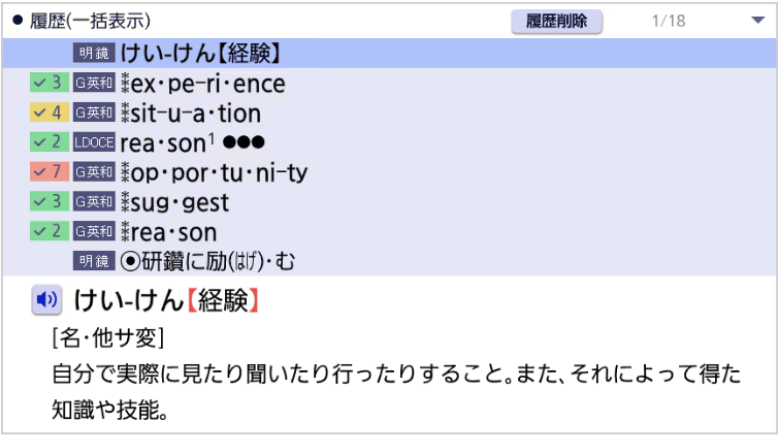Click the 1/18 page counter
This screenshot has width=780, height=436.
pyautogui.click(x=668, y=20)
